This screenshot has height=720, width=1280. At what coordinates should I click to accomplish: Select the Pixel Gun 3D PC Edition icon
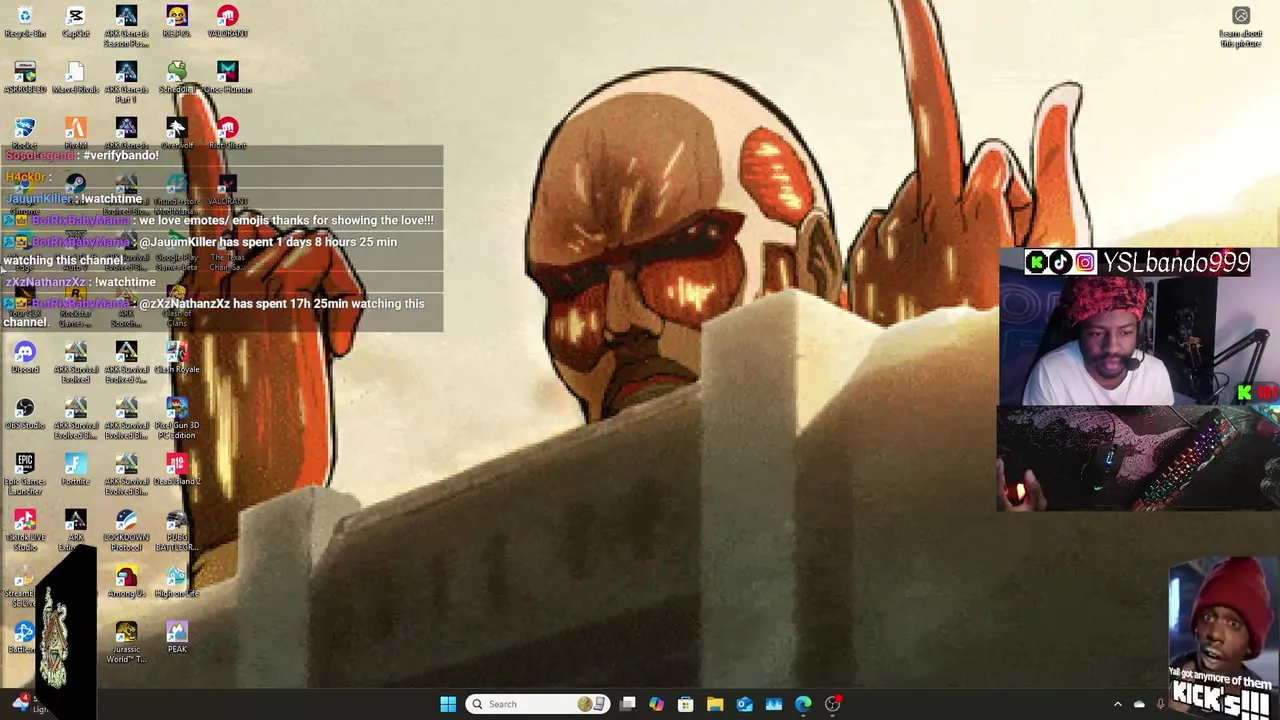click(177, 418)
